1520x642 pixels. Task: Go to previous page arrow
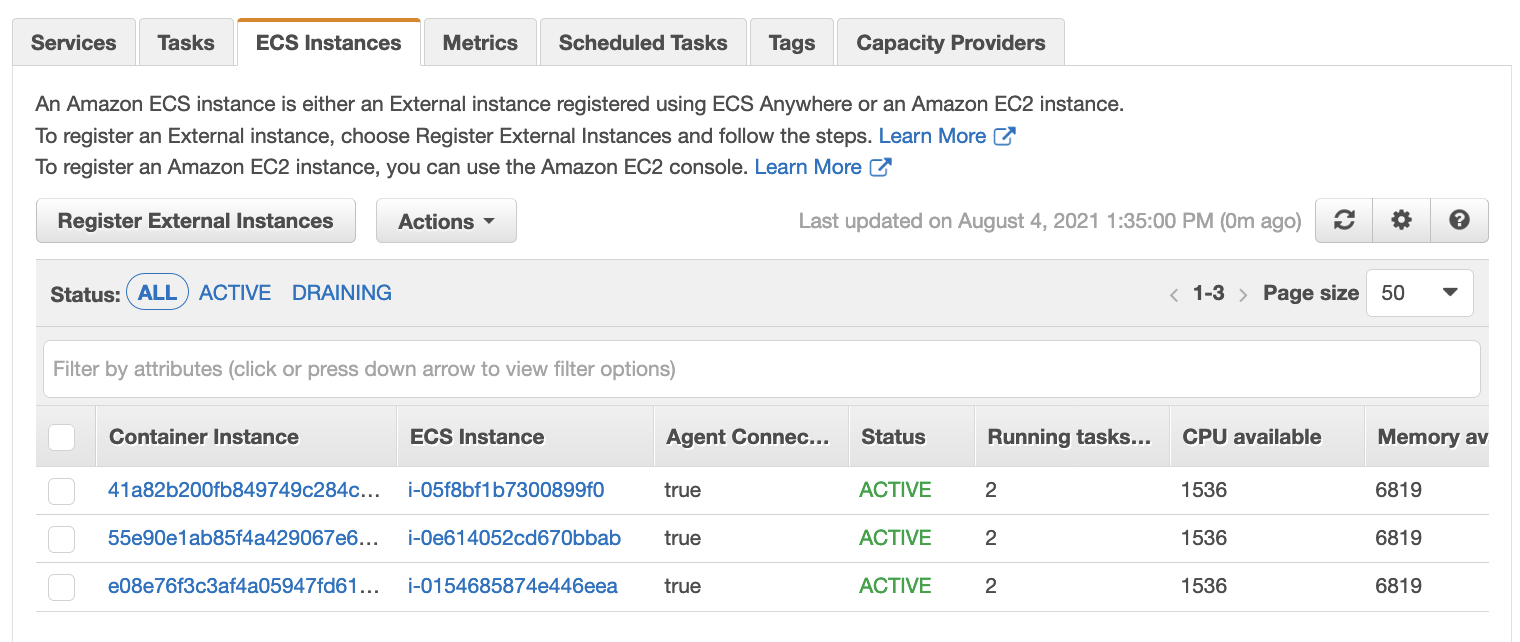pos(1174,294)
